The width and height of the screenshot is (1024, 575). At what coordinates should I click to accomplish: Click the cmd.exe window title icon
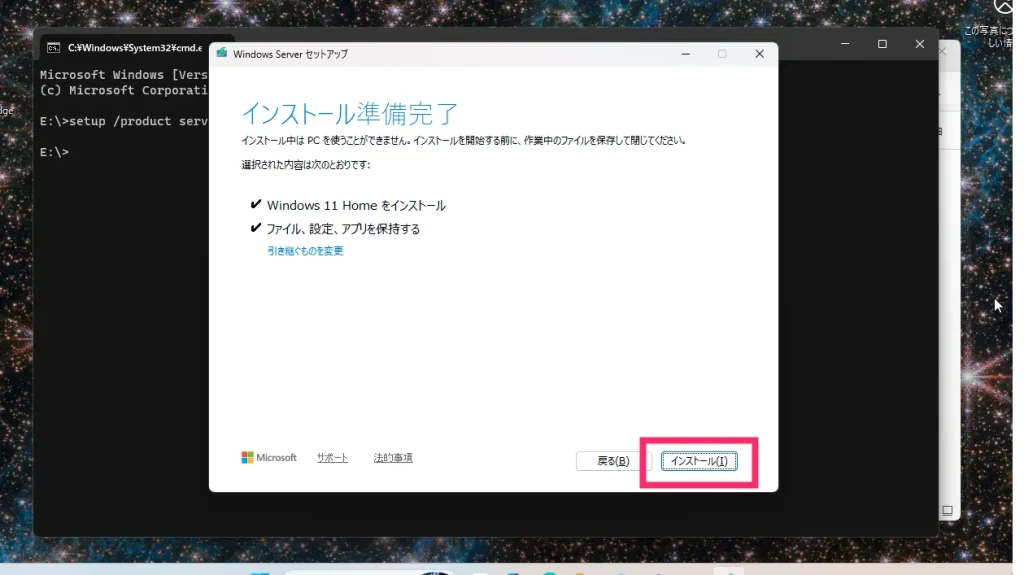click(x=54, y=48)
